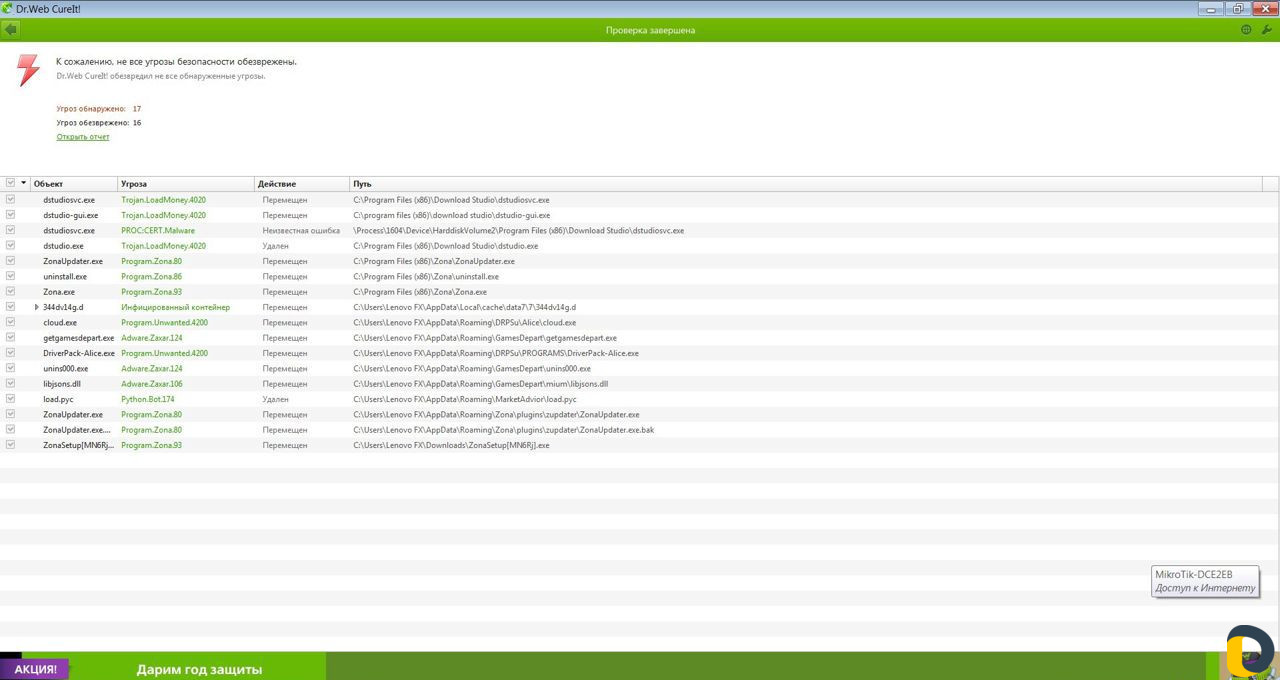The image size is (1280, 680).
Task: Click the green back arrow icon
Action: pyautogui.click(x=10, y=30)
